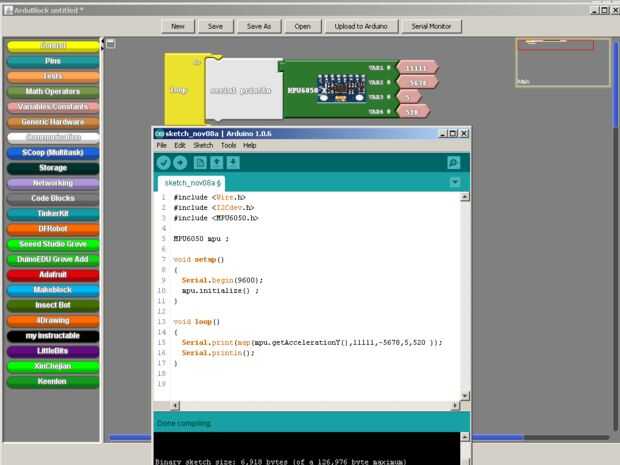The height and width of the screenshot is (465, 620).
Task: Open the DuinoEDU Grove Add category
Action: point(53,259)
